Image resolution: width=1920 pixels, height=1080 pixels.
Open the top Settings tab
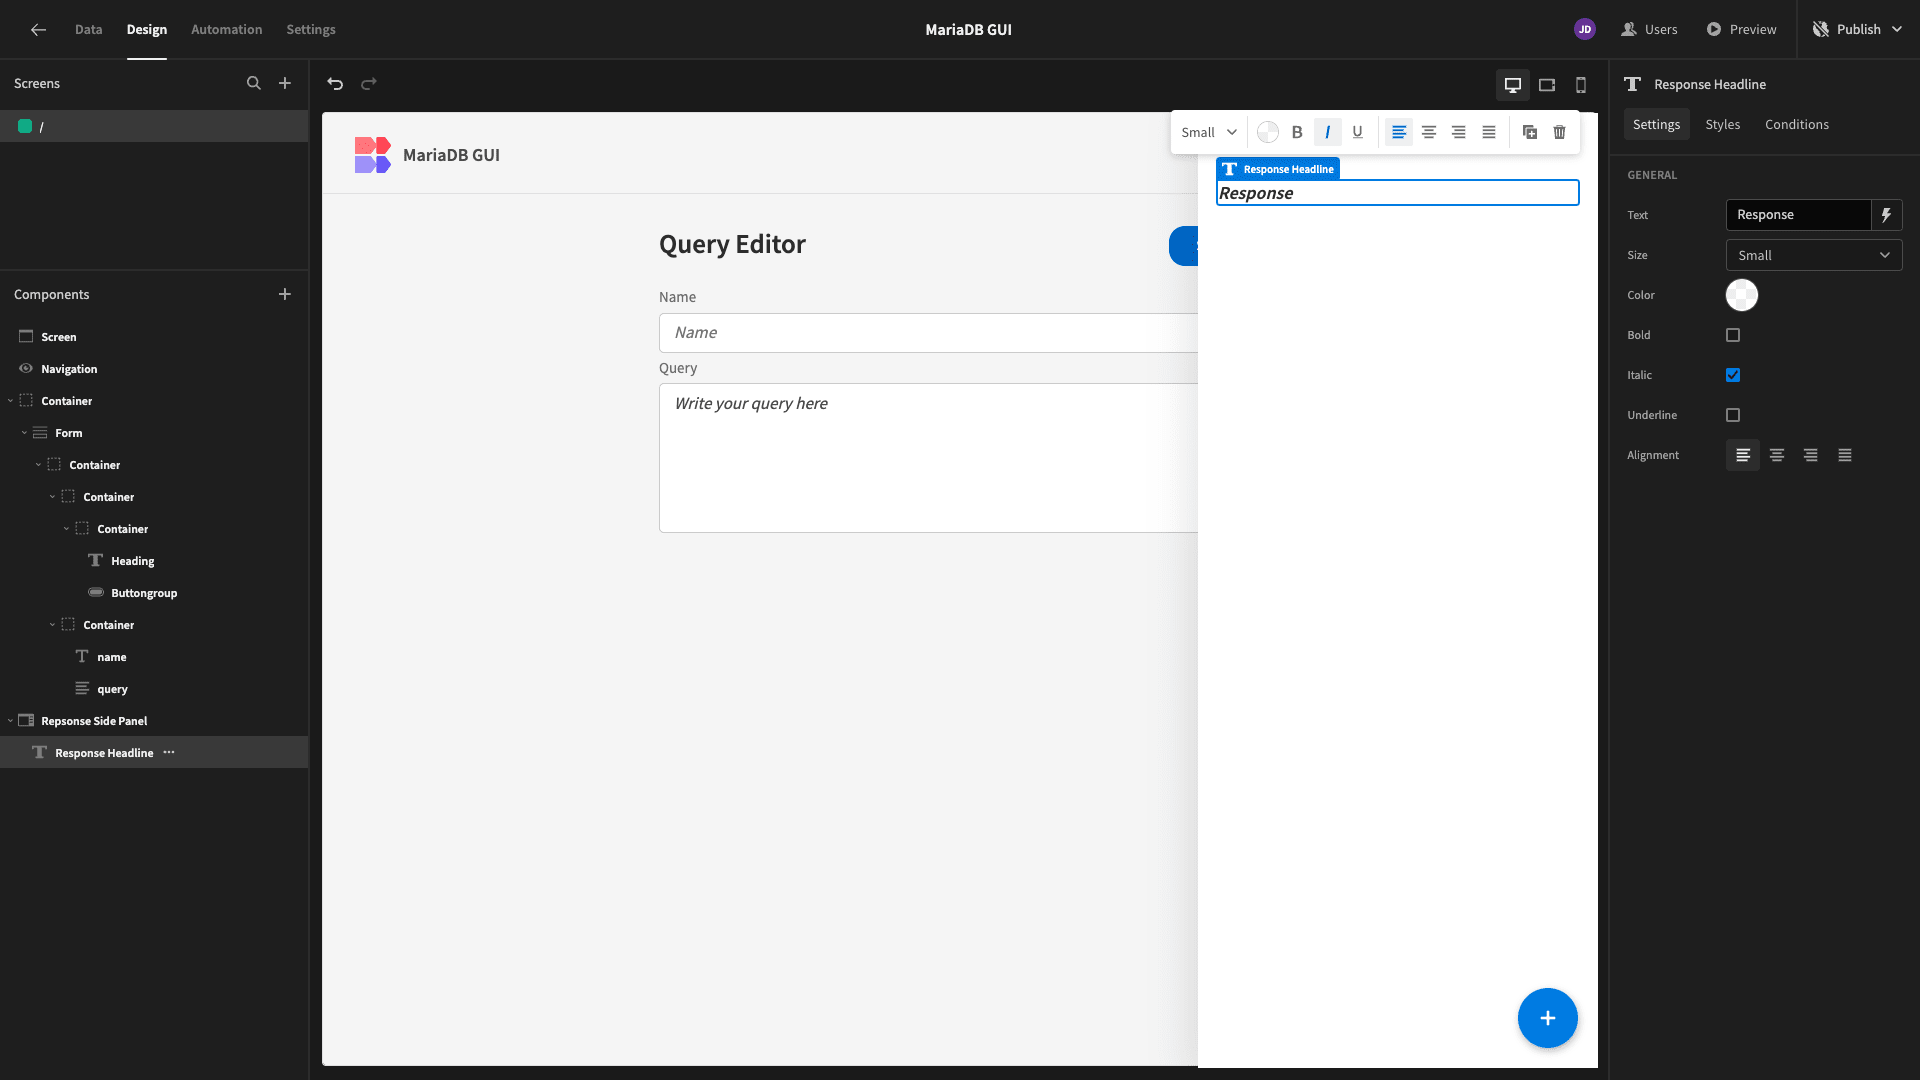(311, 30)
